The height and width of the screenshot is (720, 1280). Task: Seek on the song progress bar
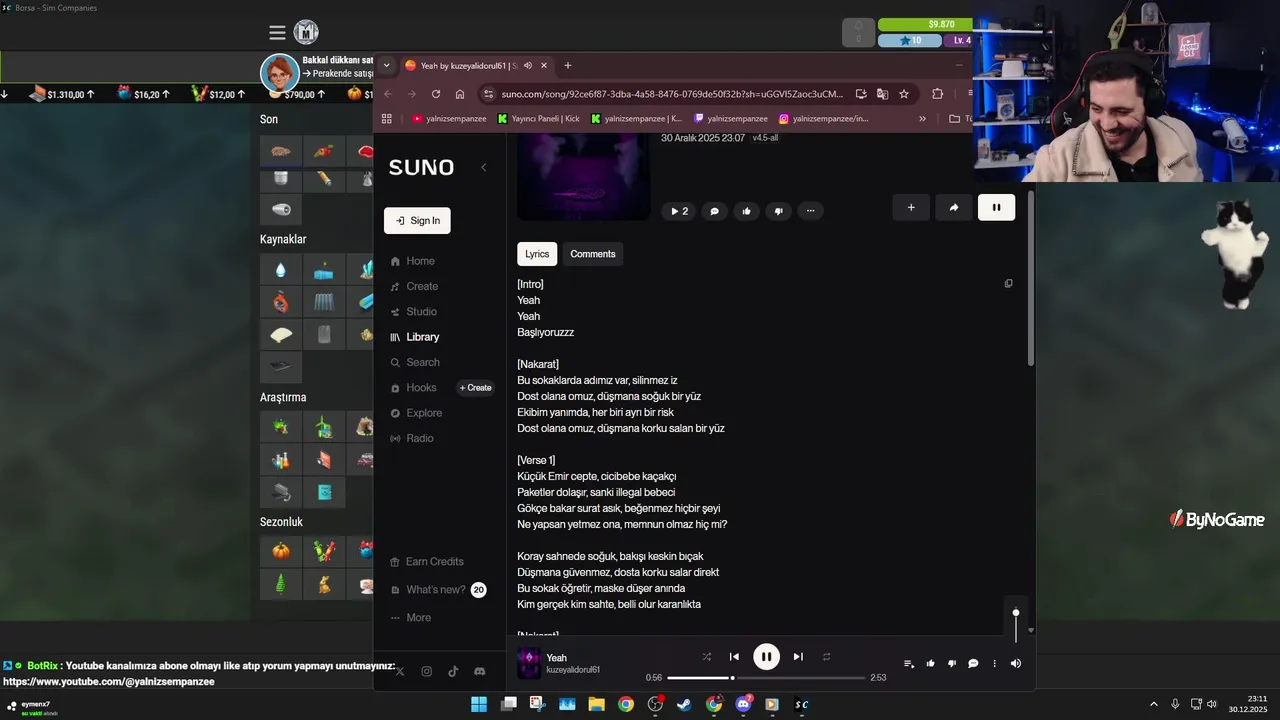coord(766,678)
